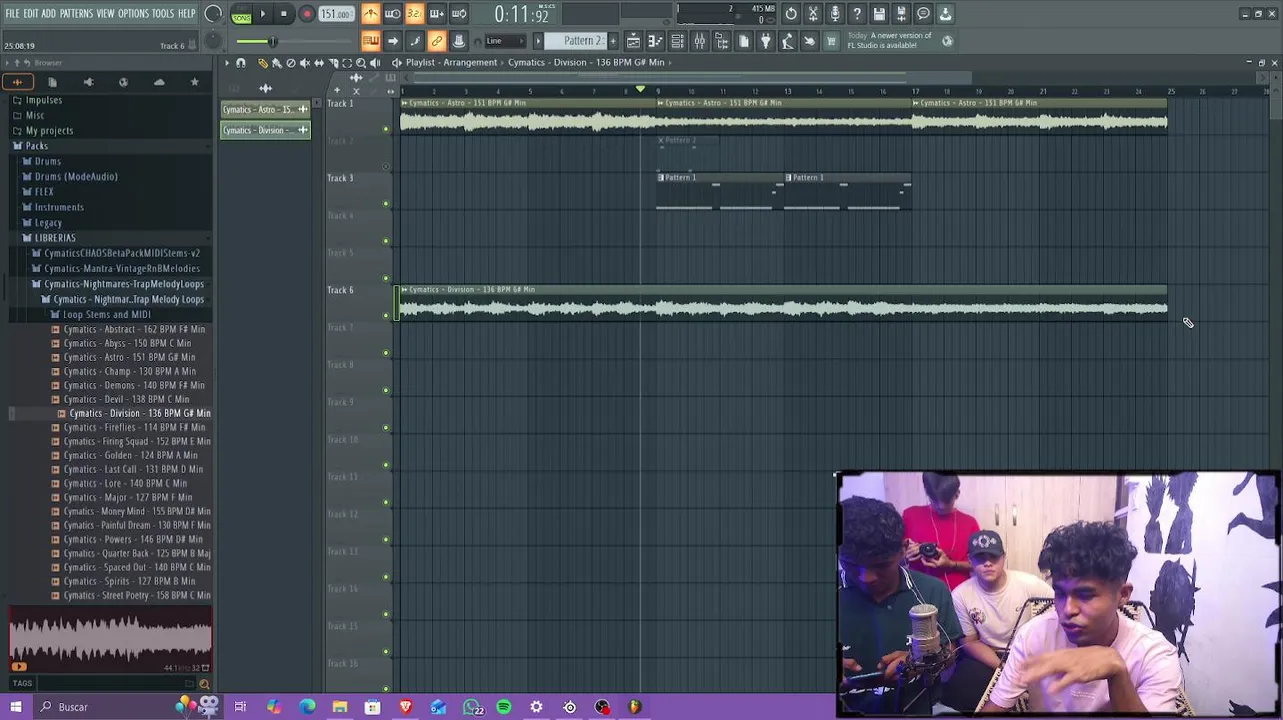Save project with the floppy disk icon
This screenshot has width=1283, height=720.
[879, 14]
